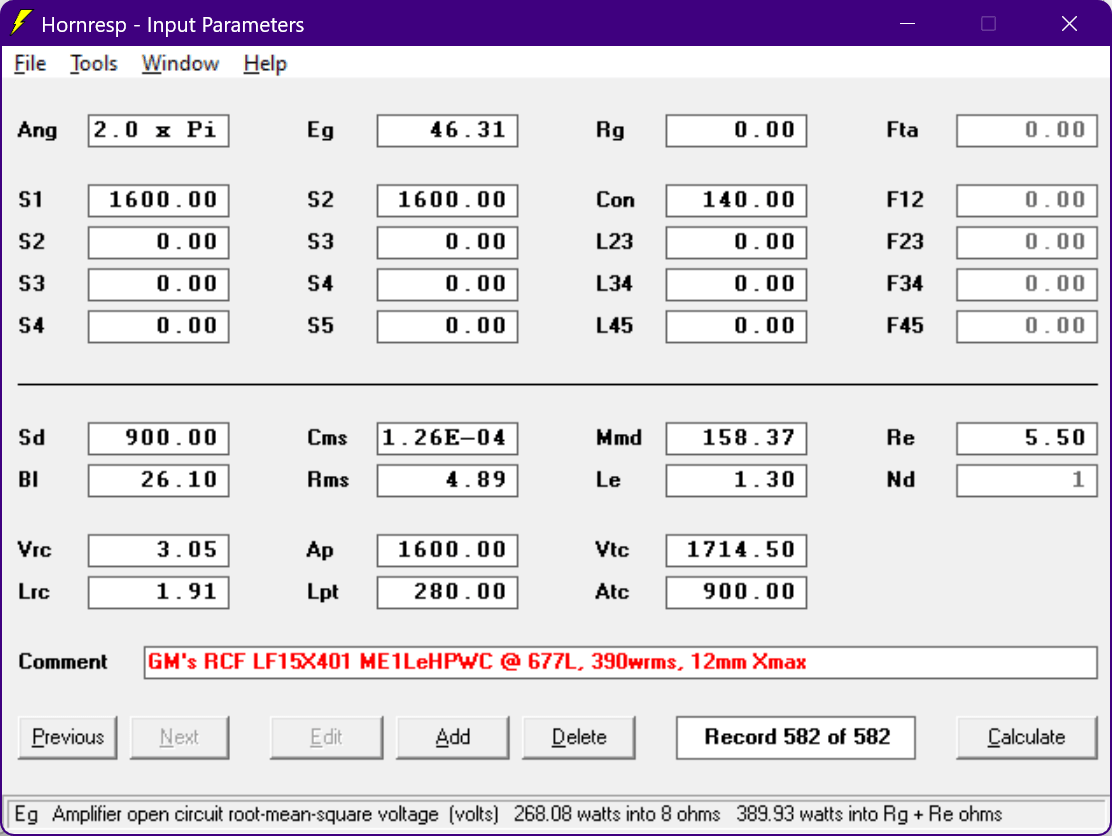Open the Help menu
Screen dimensions: 1112x836
(265, 64)
